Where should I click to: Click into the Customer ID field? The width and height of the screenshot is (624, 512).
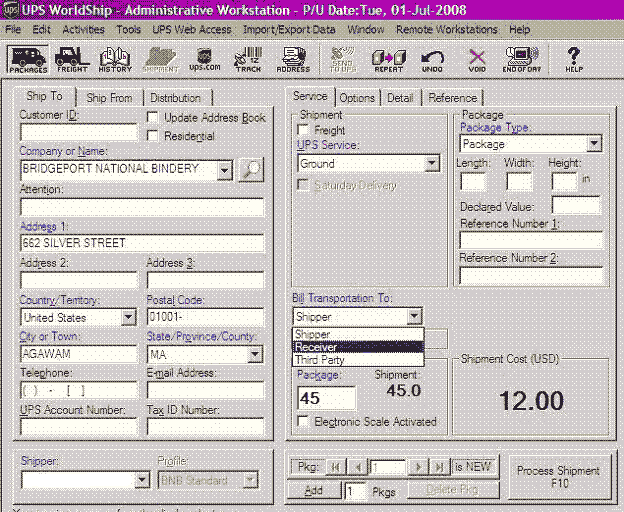click(x=79, y=132)
